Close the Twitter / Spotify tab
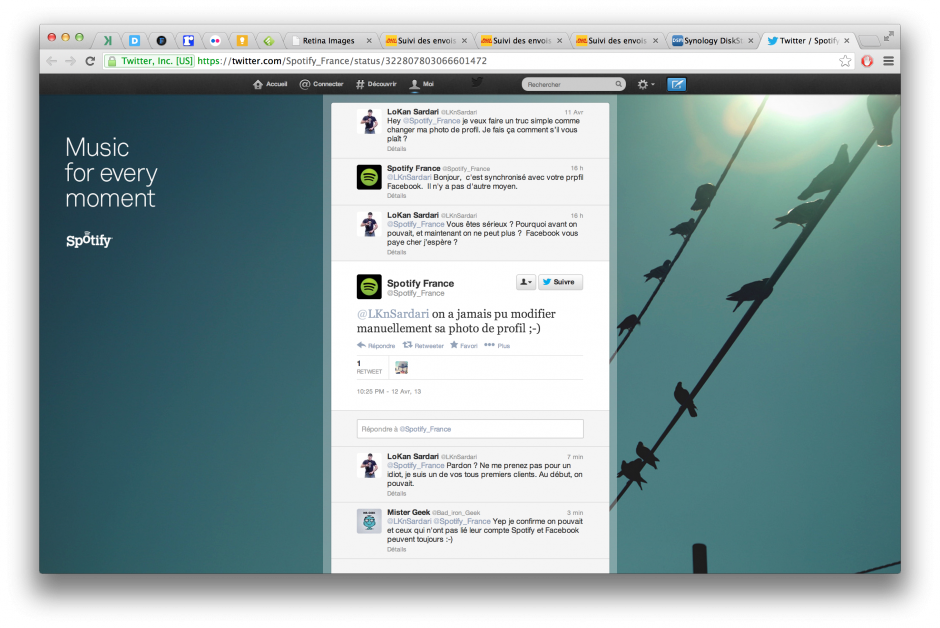940x628 pixels. (846, 41)
